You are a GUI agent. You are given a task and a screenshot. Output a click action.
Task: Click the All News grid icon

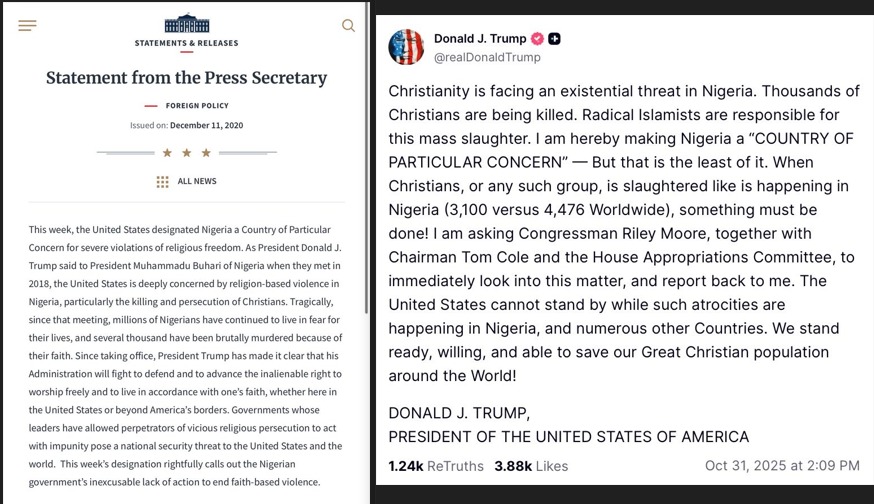[x=162, y=182]
